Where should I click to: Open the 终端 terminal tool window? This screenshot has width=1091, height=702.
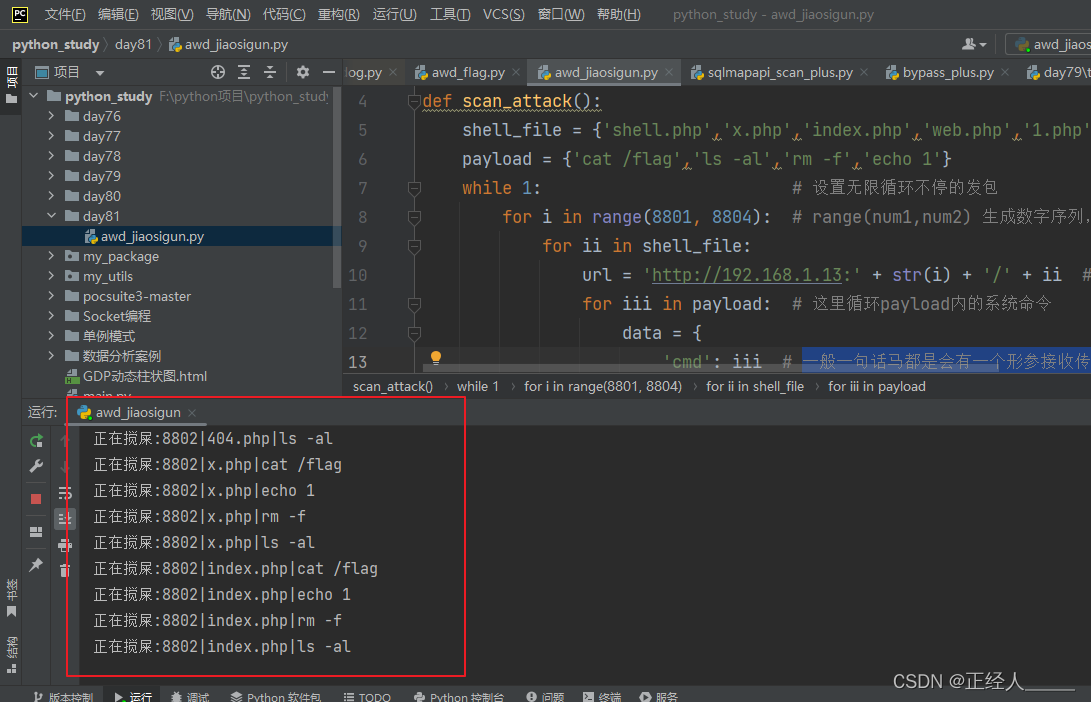click(602, 696)
